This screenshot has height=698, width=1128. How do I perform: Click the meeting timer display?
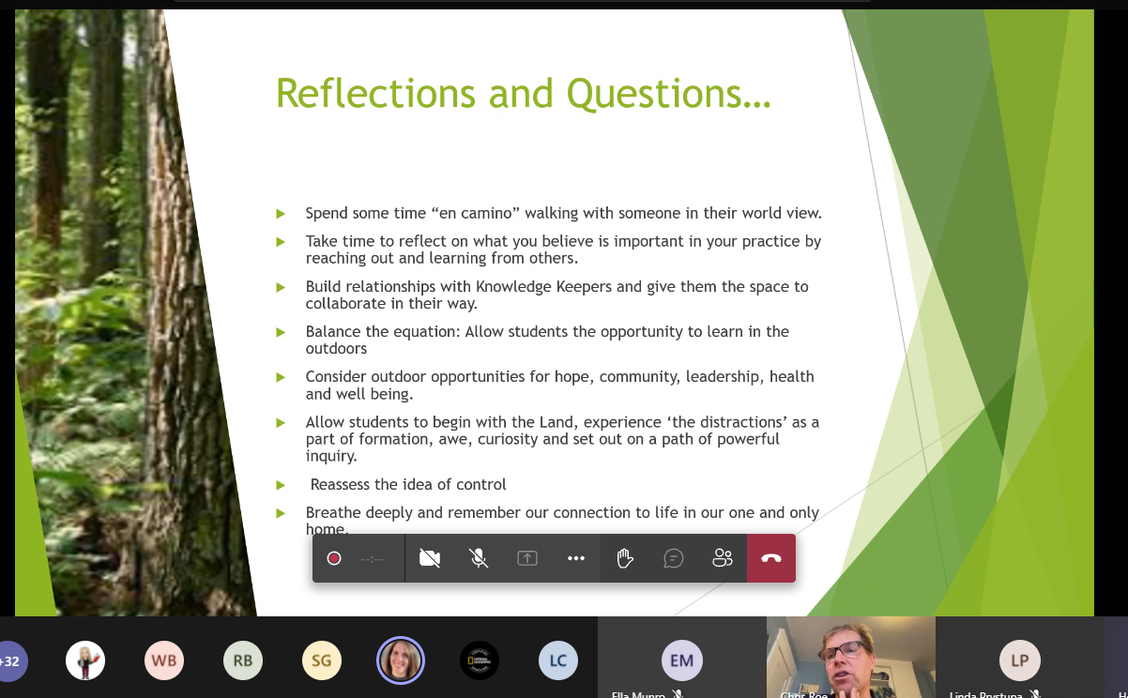pyautogui.click(x=372, y=559)
